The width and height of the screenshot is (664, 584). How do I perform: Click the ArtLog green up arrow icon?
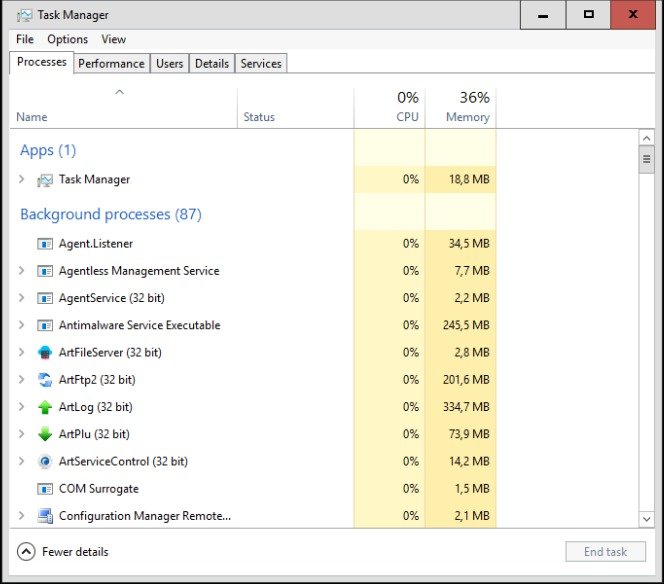tap(45, 407)
